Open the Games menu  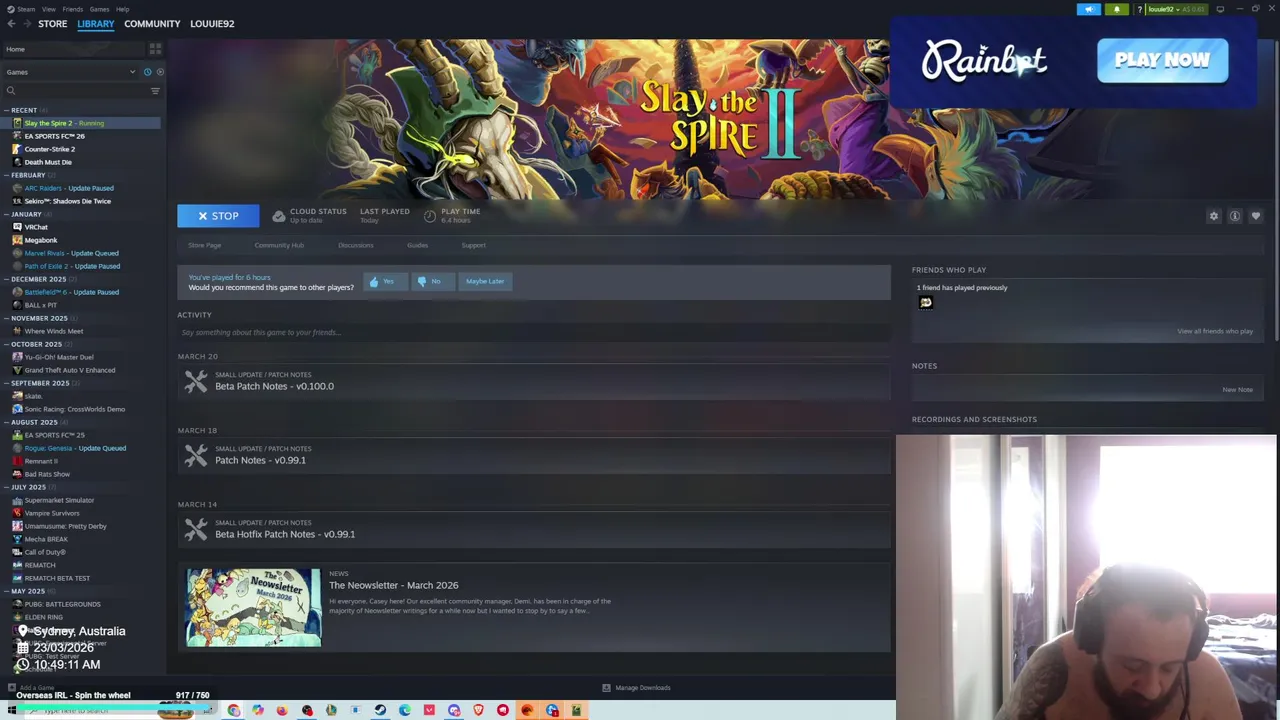(x=99, y=9)
